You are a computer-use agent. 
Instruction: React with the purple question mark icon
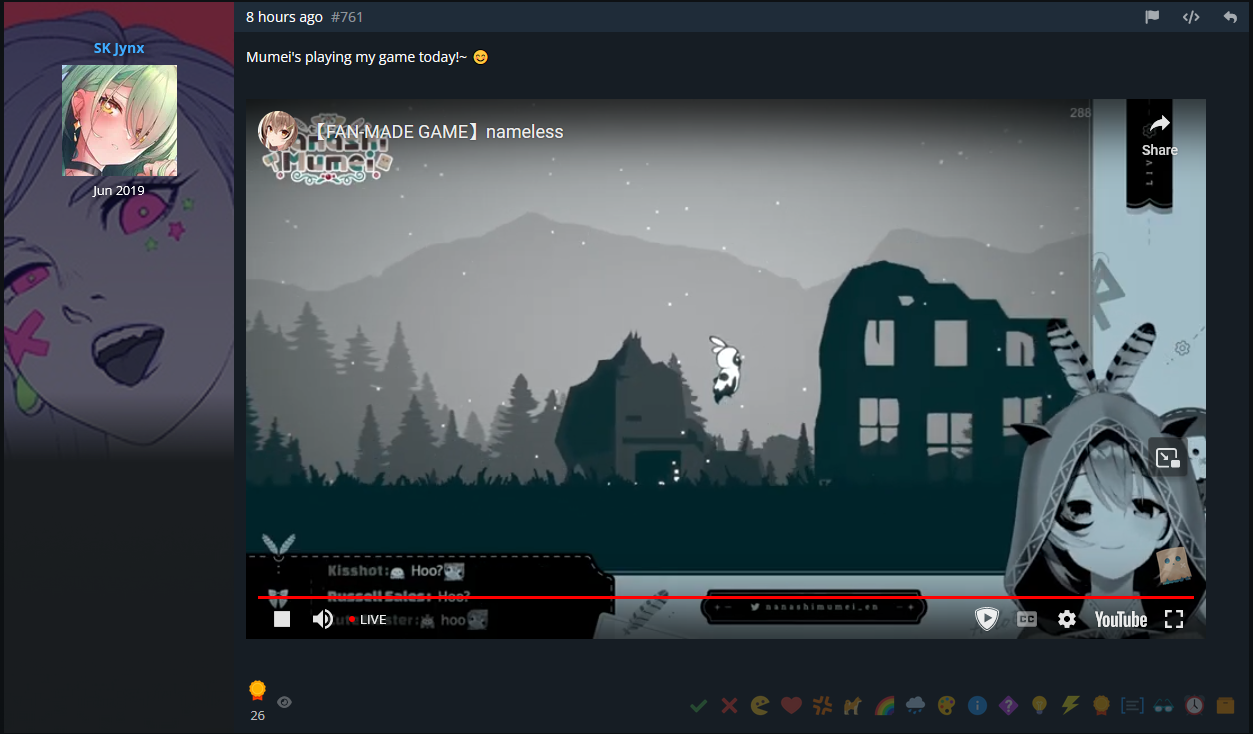[x=1008, y=706]
